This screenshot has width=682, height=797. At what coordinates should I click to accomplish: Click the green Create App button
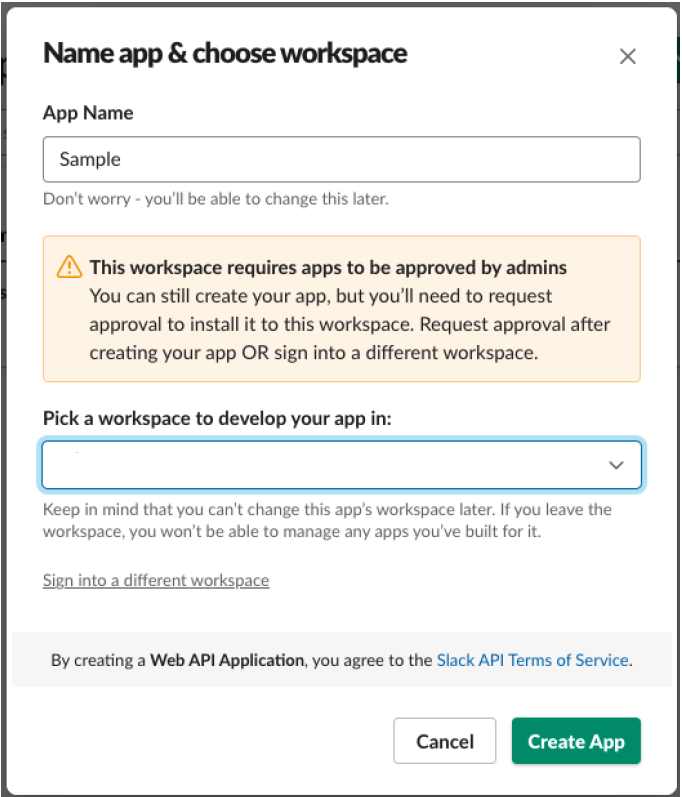pos(576,741)
